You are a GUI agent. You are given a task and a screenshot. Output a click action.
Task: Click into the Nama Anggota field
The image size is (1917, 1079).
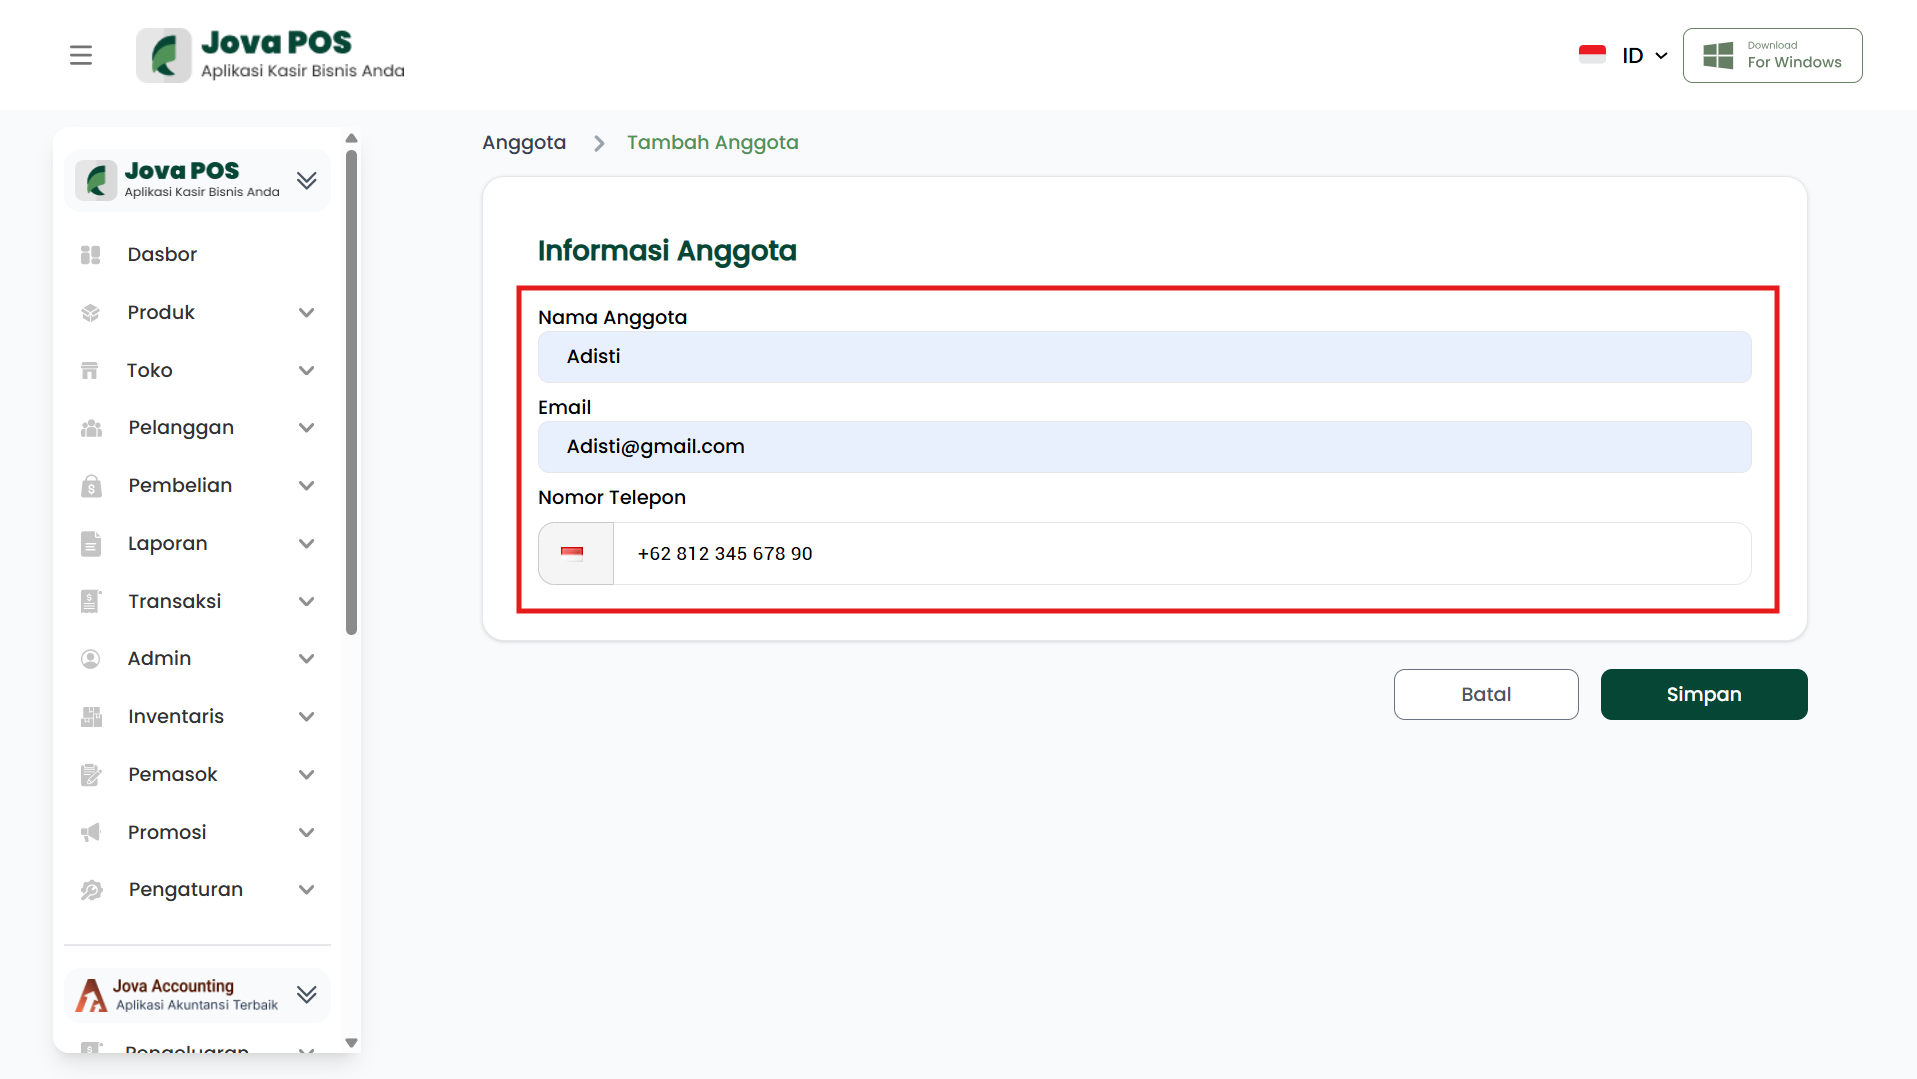(x=1144, y=357)
